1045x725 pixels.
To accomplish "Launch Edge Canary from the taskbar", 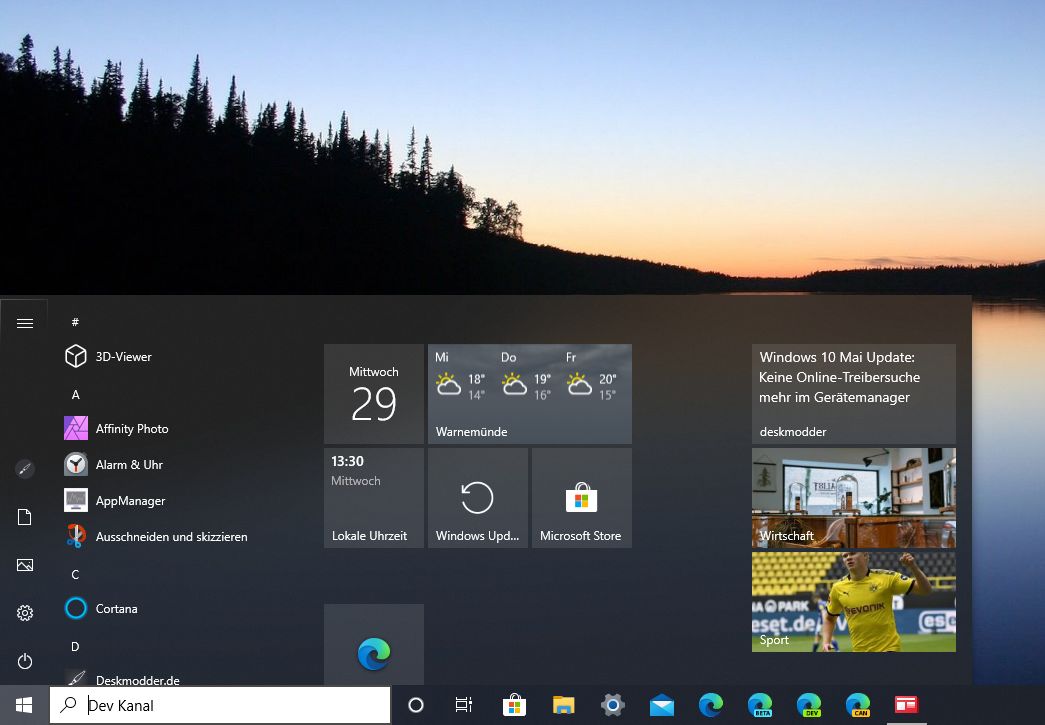I will click(858, 705).
